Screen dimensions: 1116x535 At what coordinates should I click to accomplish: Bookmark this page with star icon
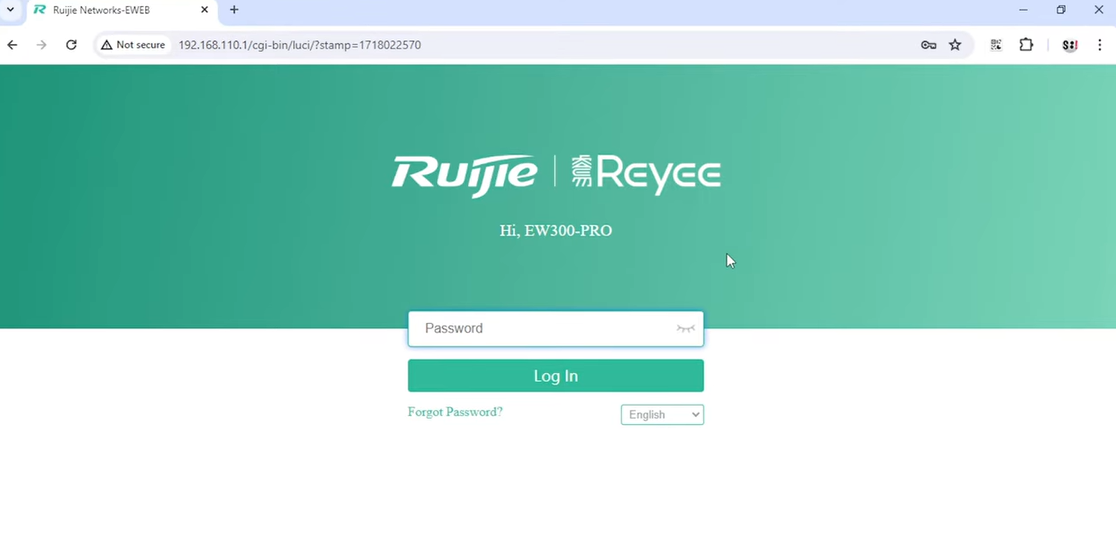(955, 45)
